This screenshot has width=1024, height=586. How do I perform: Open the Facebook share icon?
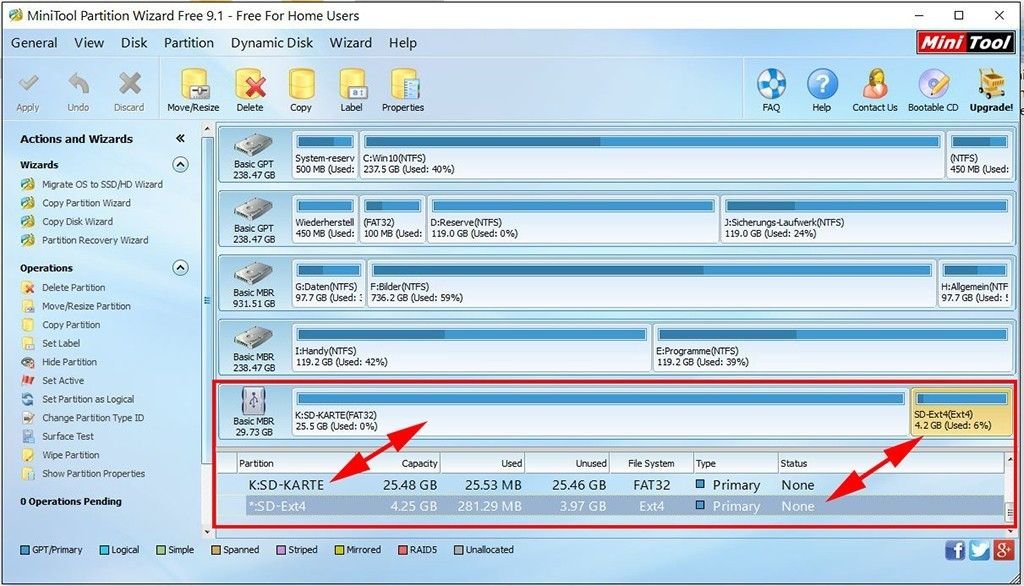[x=955, y=550]
